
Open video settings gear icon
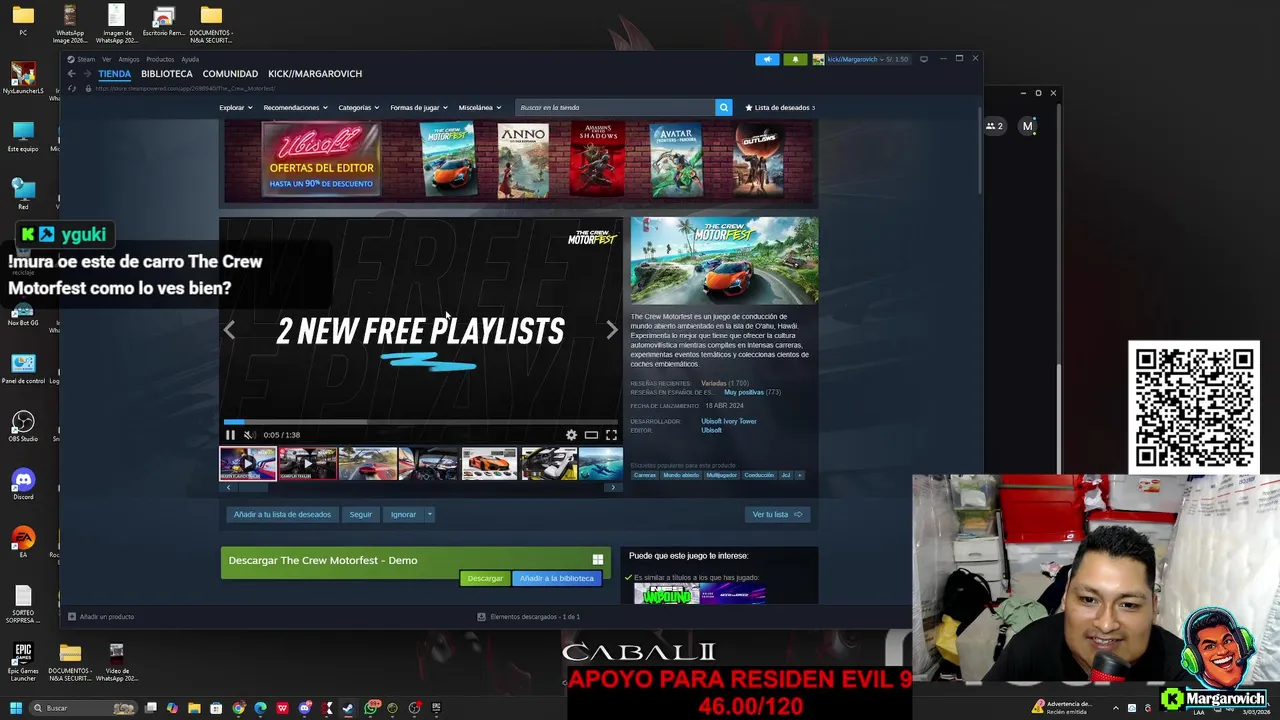(x=571, y=435)
